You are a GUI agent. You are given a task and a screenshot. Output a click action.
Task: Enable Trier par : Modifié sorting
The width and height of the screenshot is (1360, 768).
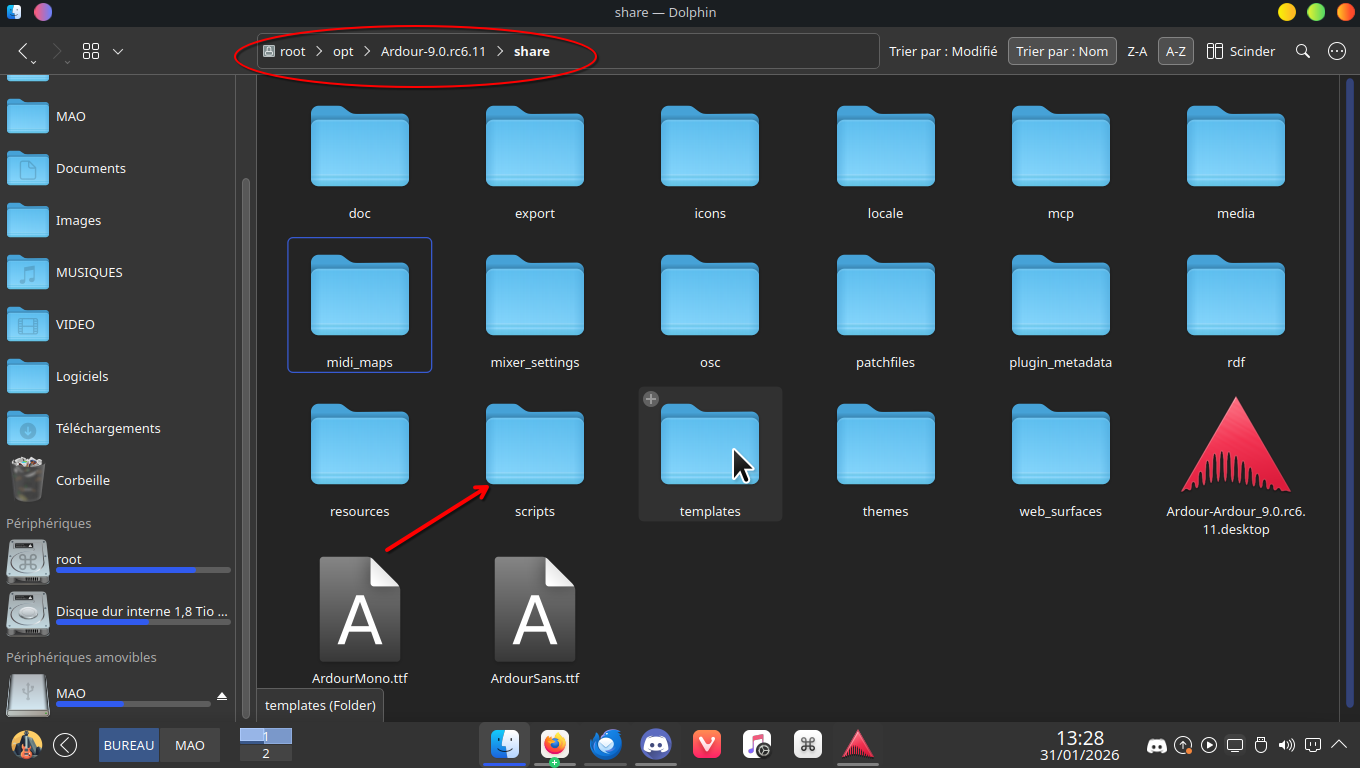943,51
